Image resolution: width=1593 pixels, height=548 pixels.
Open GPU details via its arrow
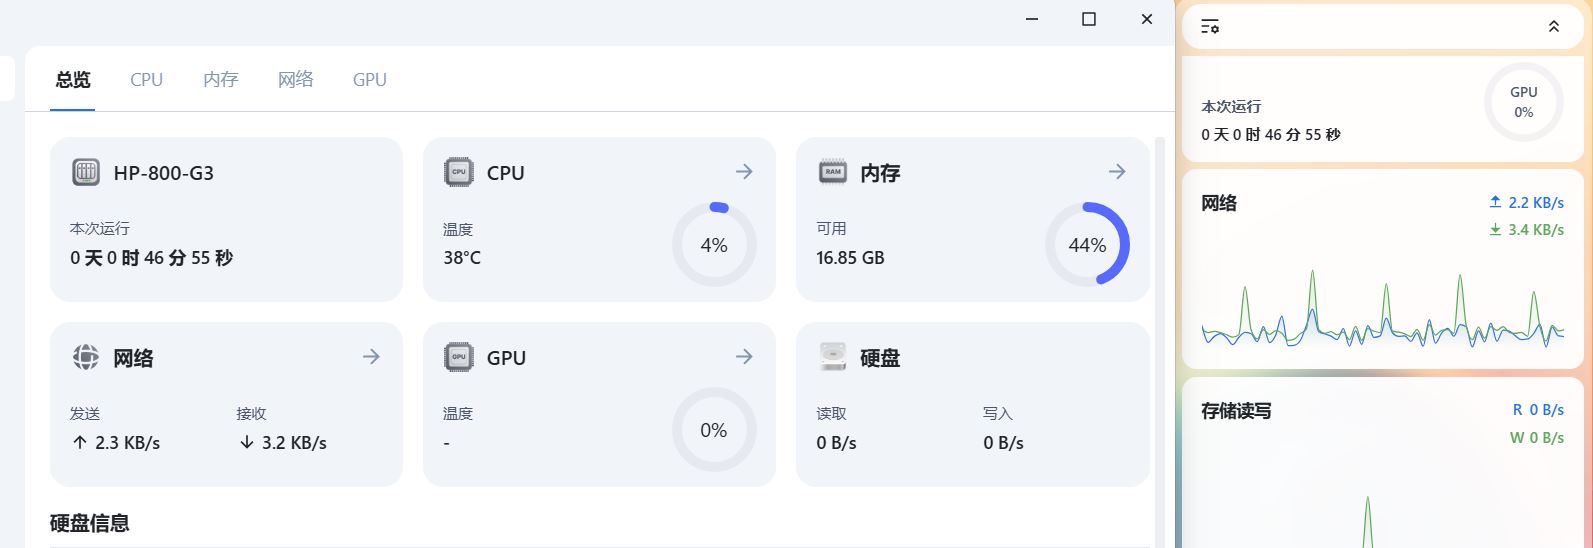[744, 357]
